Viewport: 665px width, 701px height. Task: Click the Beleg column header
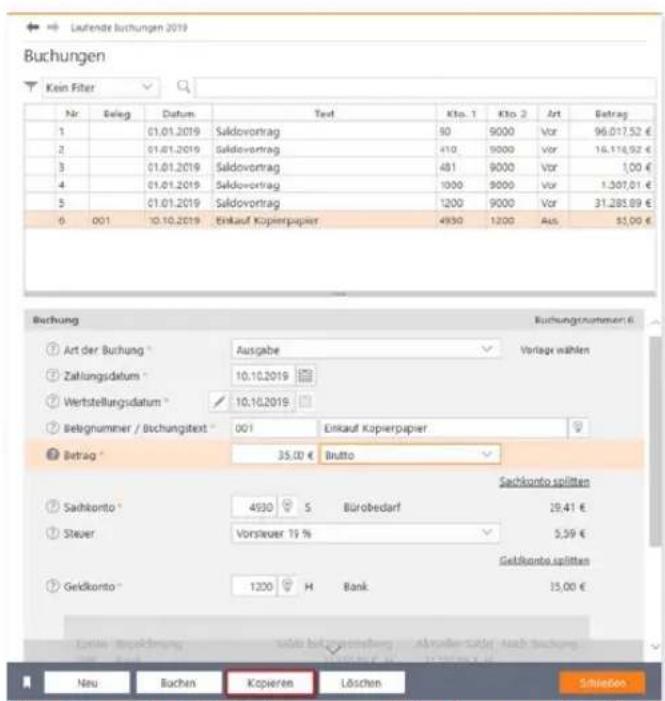(117, 114)
